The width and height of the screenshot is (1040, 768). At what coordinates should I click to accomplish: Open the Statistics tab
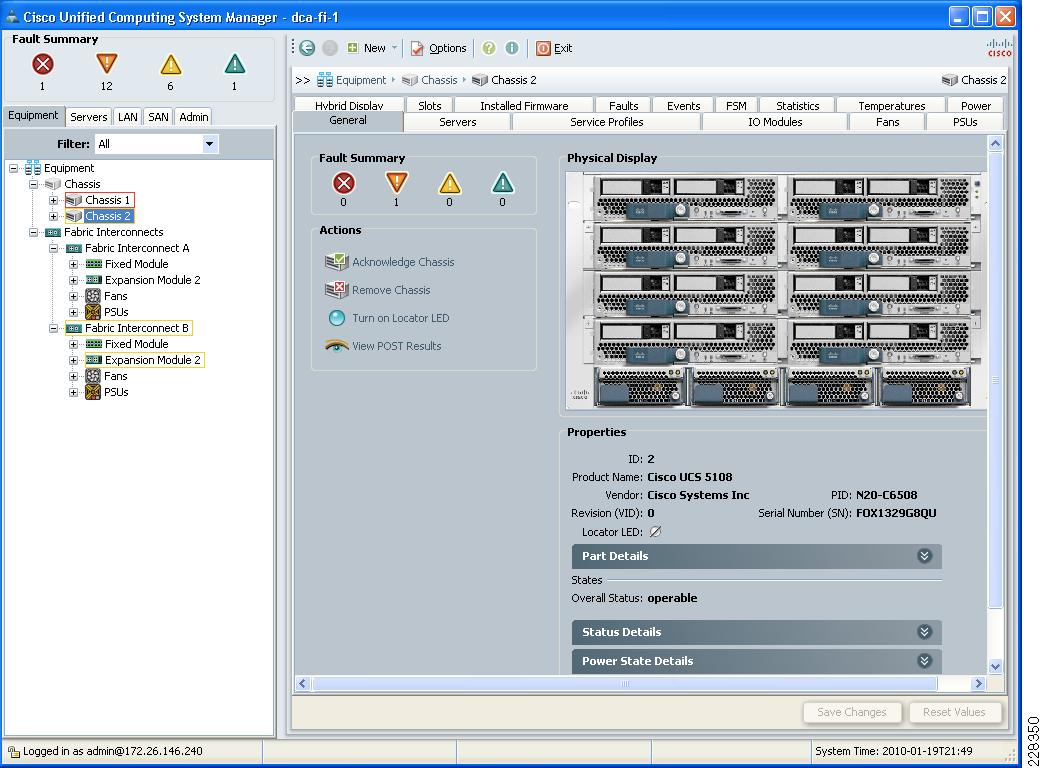click(797, 105)
